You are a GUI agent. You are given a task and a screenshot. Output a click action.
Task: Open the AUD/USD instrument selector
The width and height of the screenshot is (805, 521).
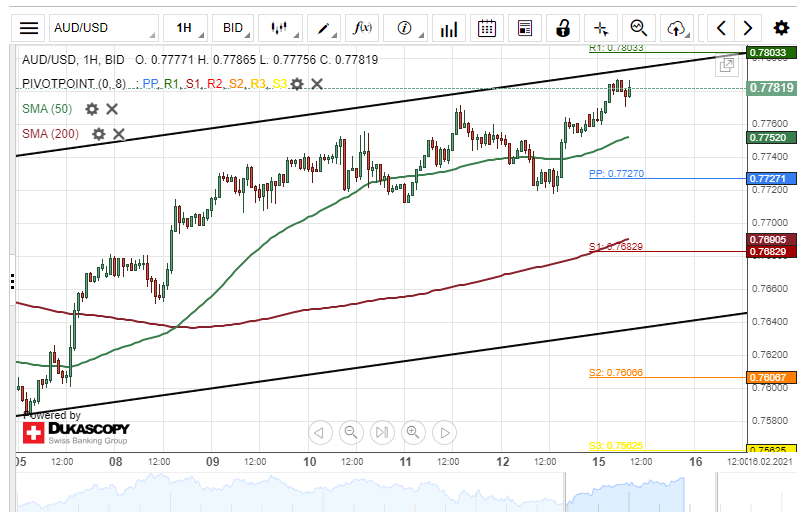(x=104, y=28)
